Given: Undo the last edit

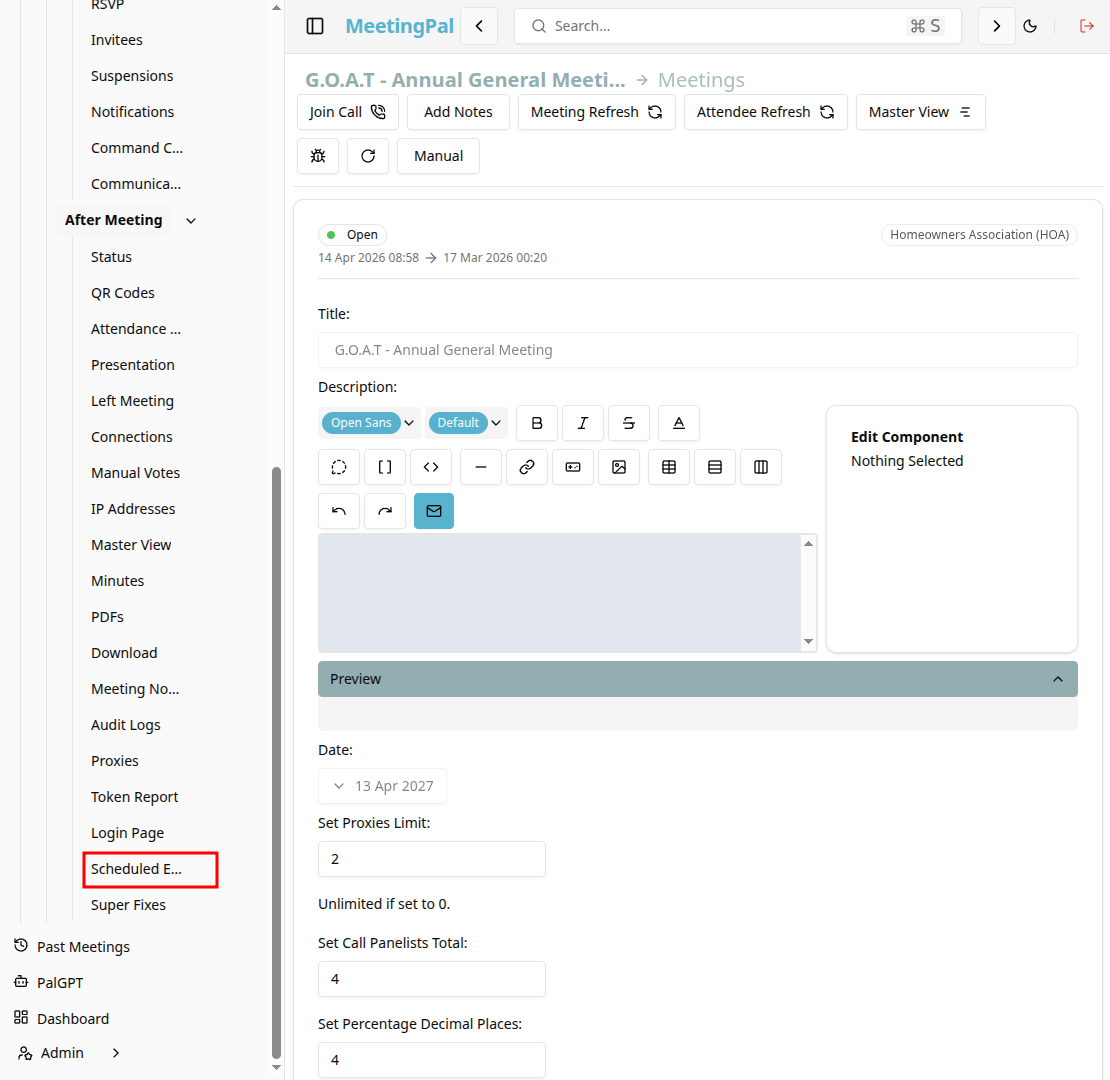Looking at the screenshot, I should pyautogui.click(x=339, y=511).
